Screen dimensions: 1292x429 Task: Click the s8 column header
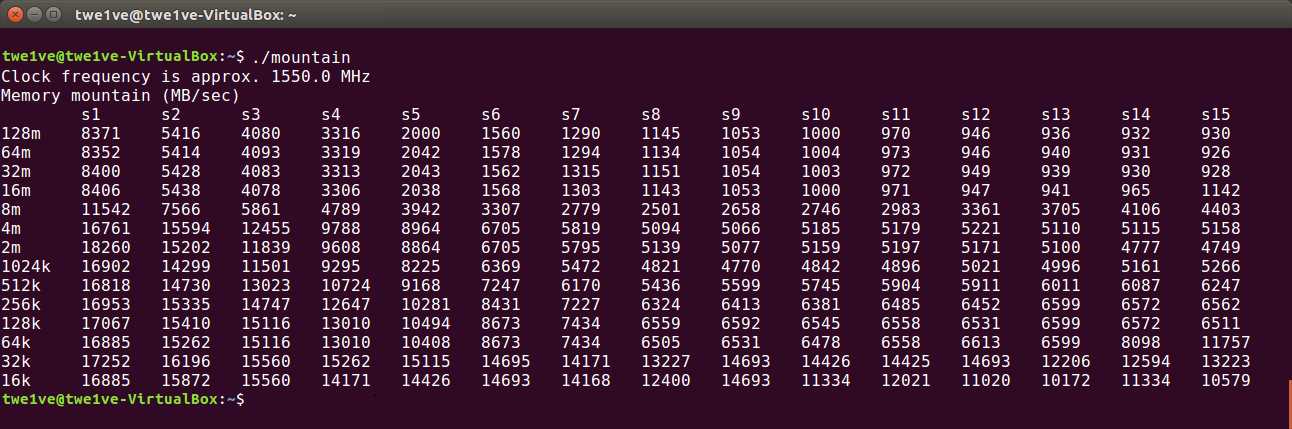pyautogui.click(x=651, y=114)
